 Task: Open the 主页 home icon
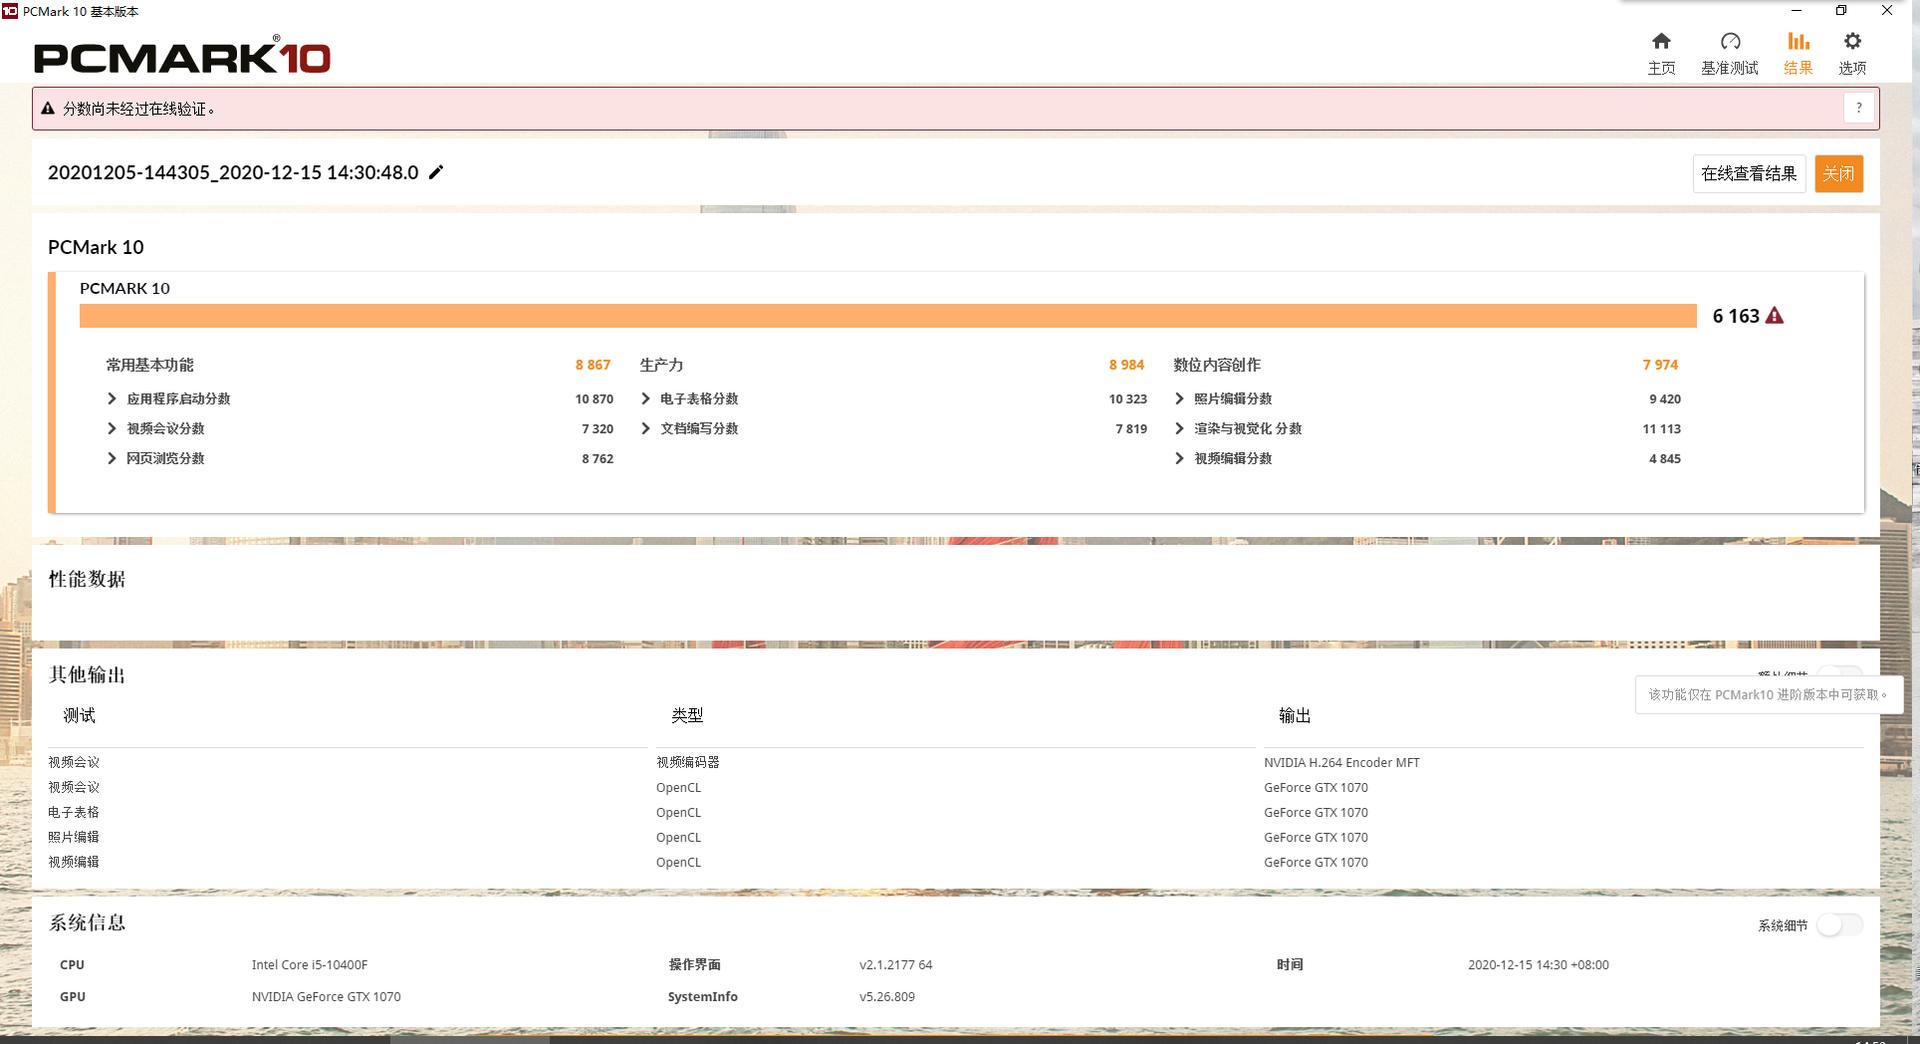(1661, 42)
